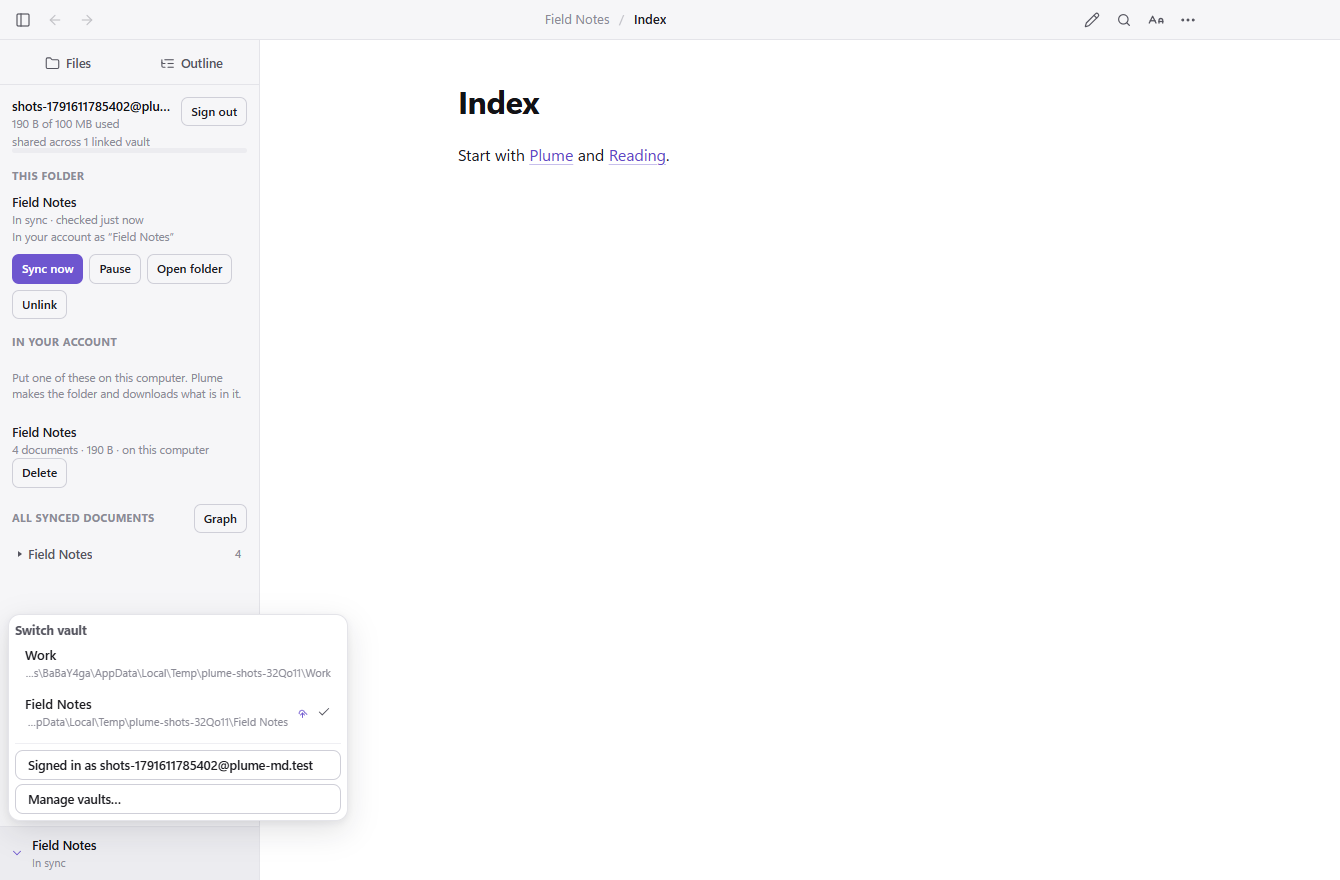Click the checkmark on the Field Notes vault
Viewport: 1340px width, 880px height.
324,712
